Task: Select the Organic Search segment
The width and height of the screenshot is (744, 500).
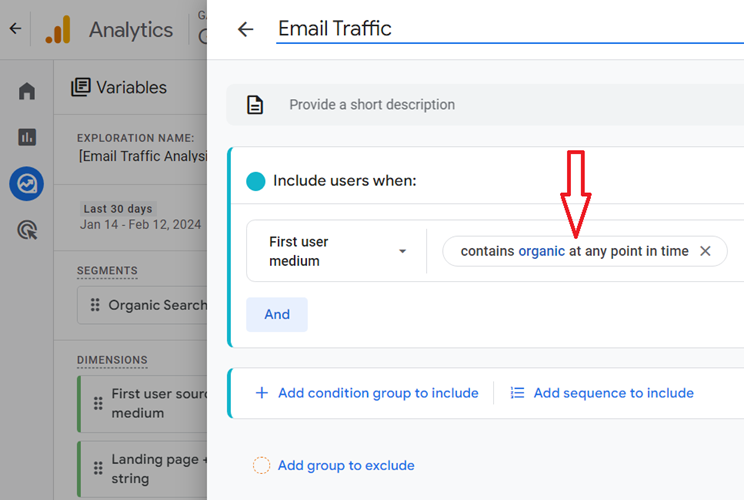Action: click(x=142, y=305)
